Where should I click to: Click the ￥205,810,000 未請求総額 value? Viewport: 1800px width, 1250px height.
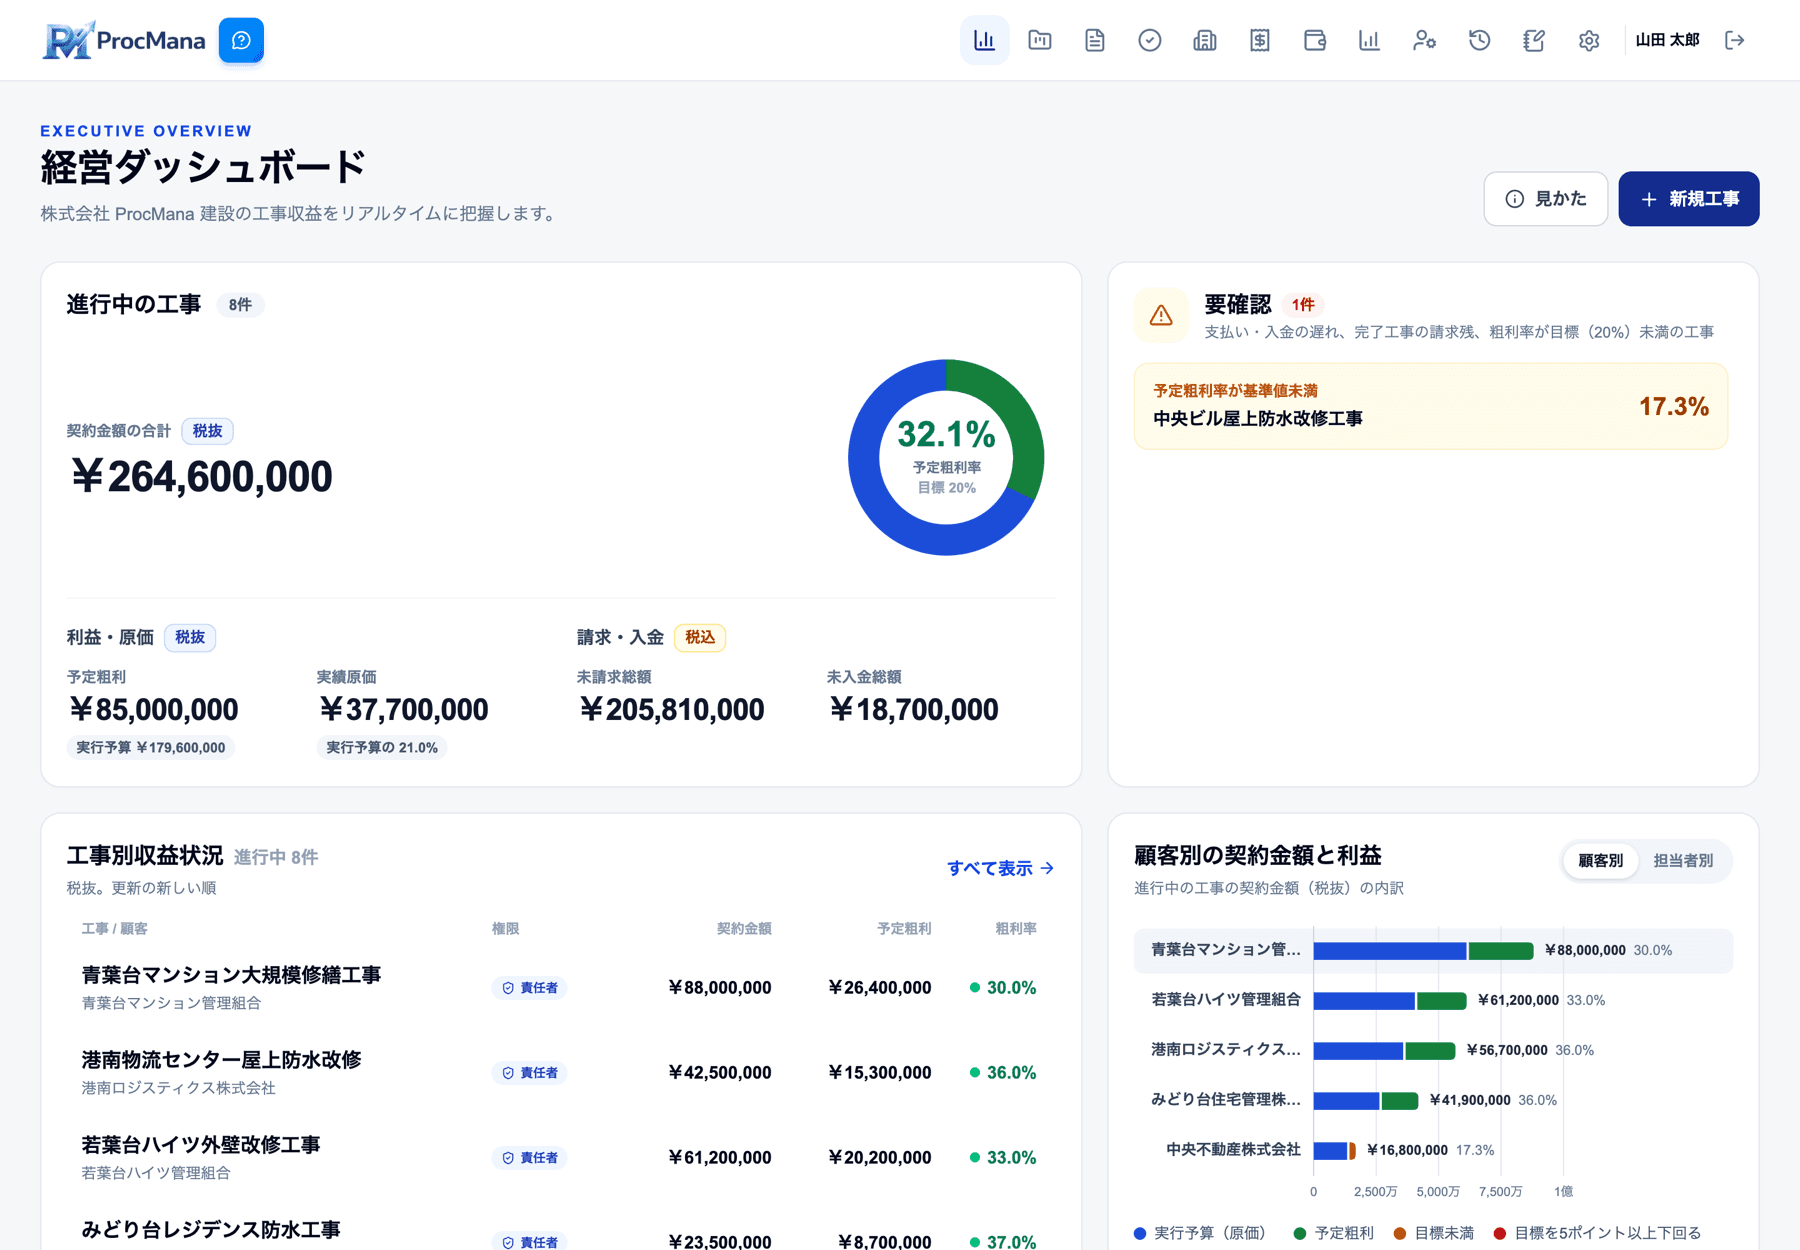point(671,710)
